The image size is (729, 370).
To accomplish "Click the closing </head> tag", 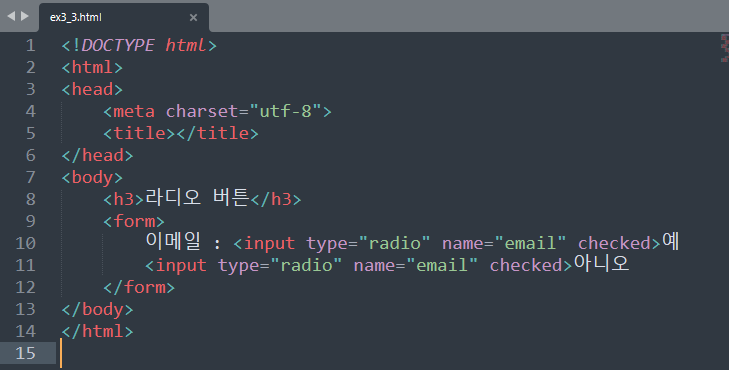I will coord(98,155).
